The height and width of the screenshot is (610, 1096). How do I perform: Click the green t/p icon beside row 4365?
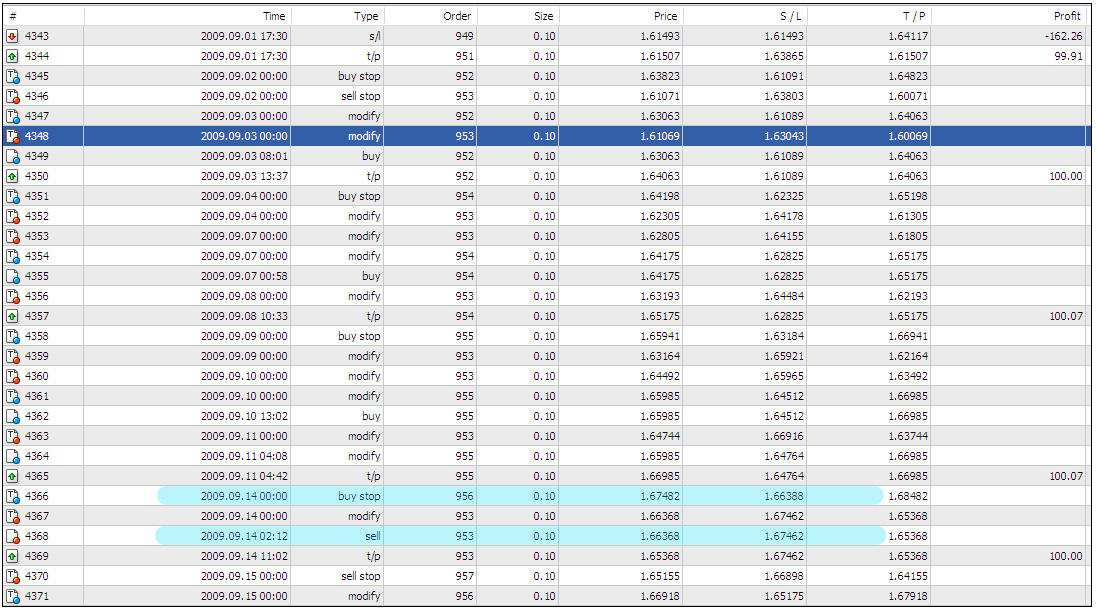click(13, 477)
